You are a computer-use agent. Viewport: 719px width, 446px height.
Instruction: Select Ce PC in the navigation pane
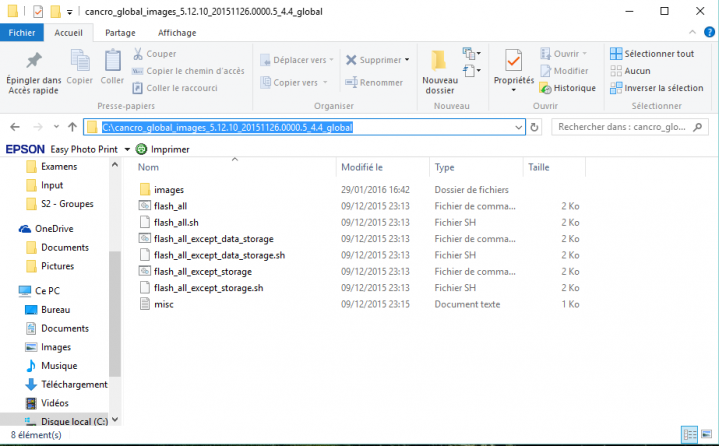[39, 291]
